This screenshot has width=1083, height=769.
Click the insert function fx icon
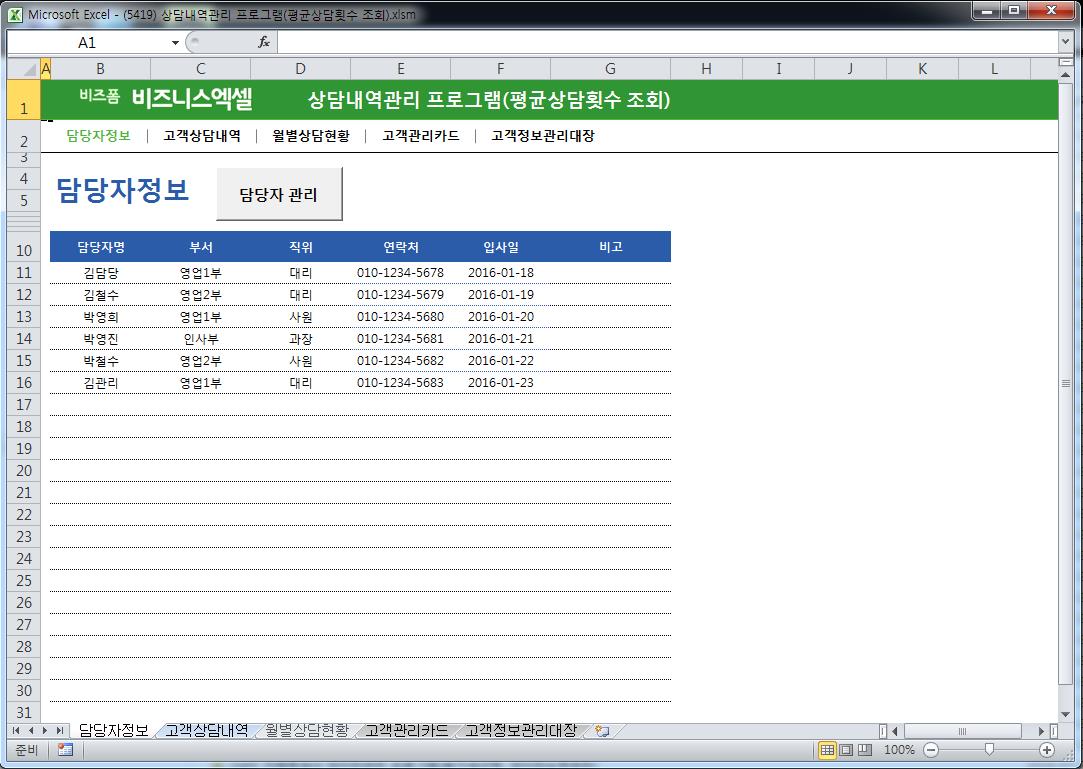coord(264,42)
